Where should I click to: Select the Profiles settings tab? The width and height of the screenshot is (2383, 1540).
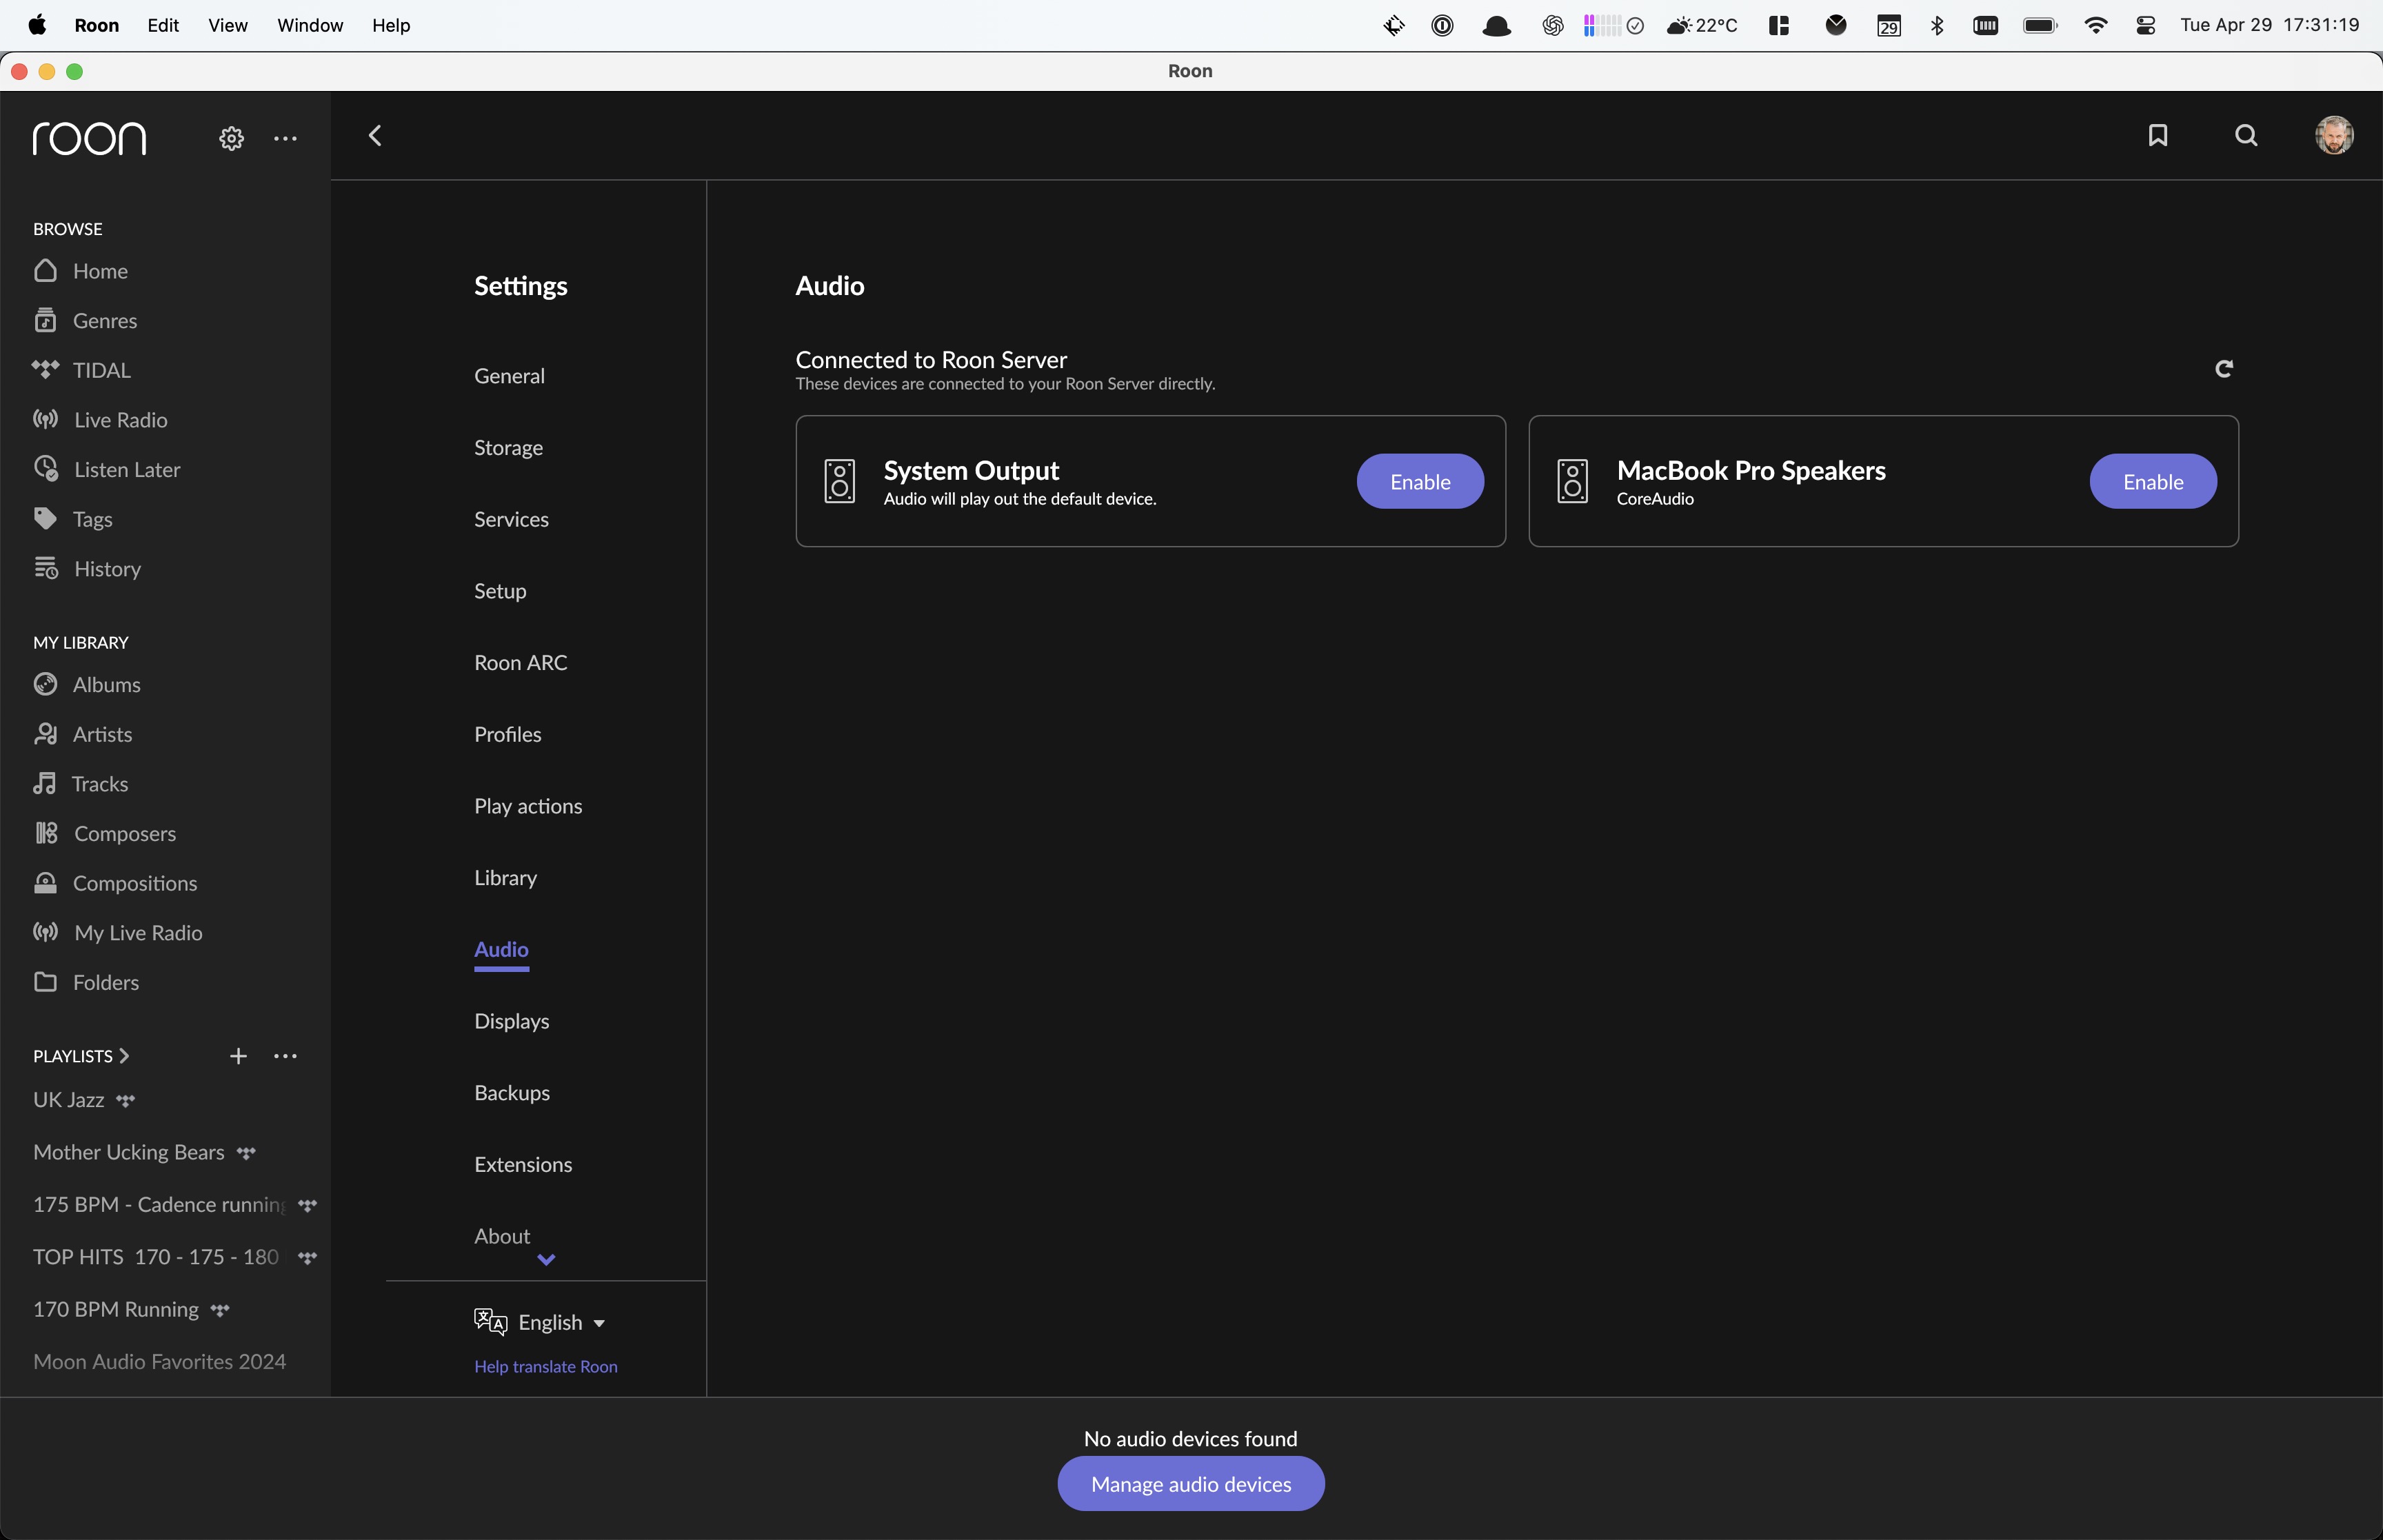pos(507,734)
